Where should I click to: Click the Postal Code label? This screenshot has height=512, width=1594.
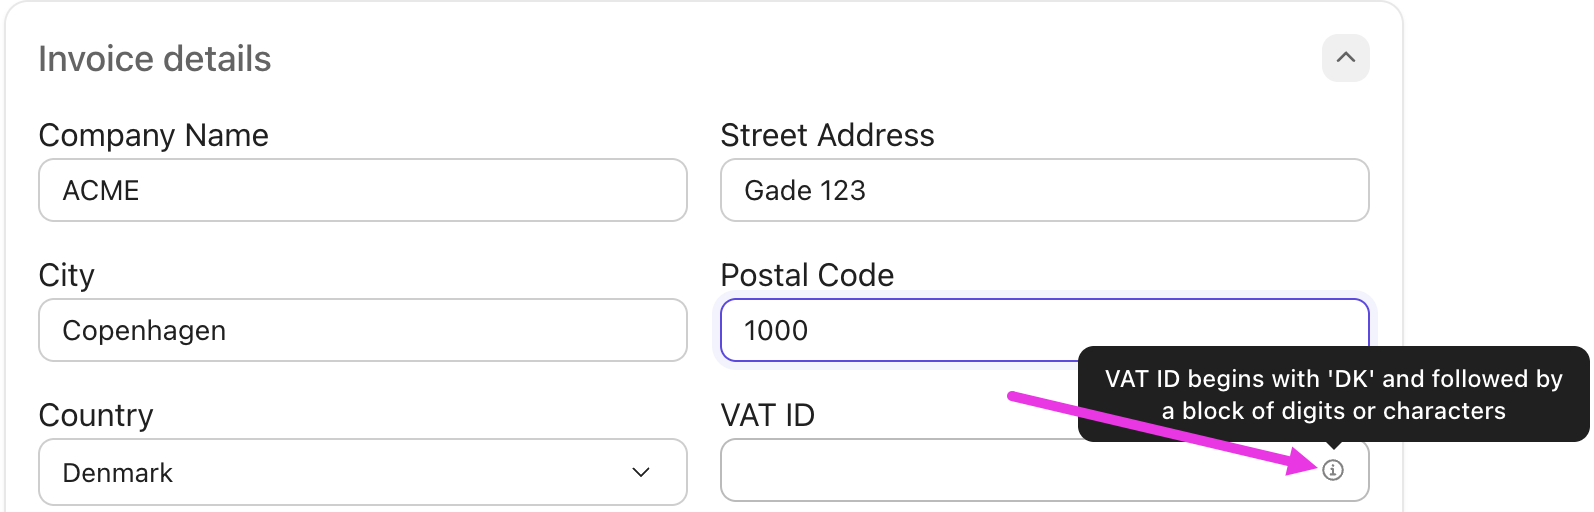[x=807, y=275]
